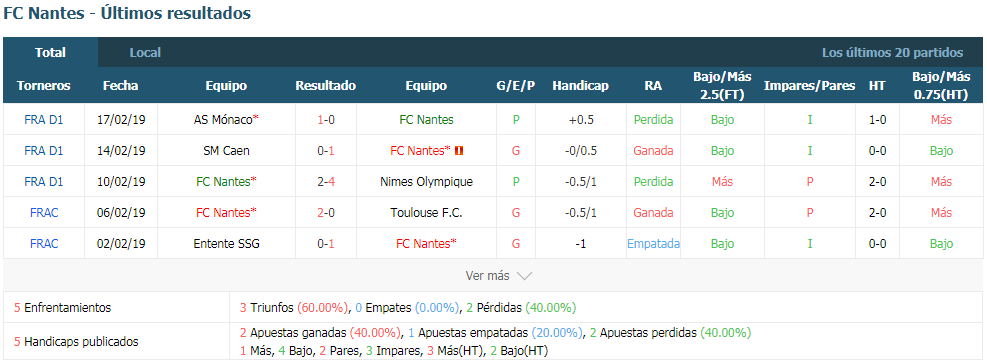Click the Resultado column header
Screen dimensions: 987x361
(x=325, y=86)
